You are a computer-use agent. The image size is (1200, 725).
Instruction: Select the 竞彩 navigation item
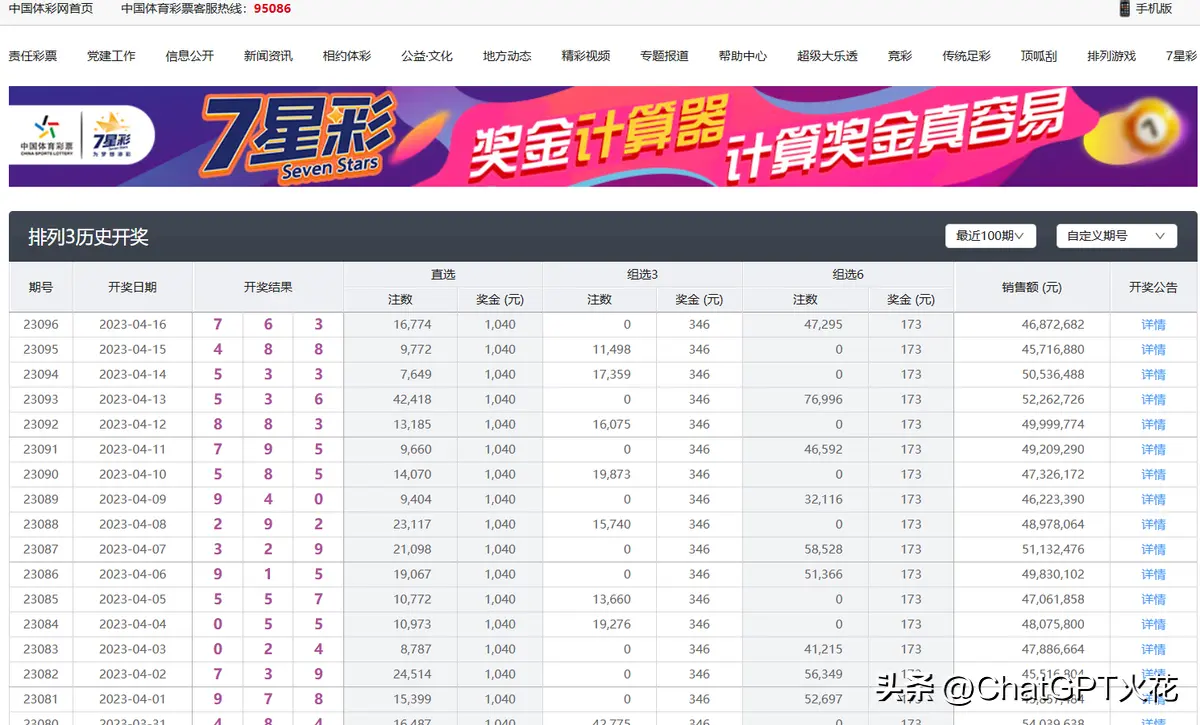click(x=900, y=56)
